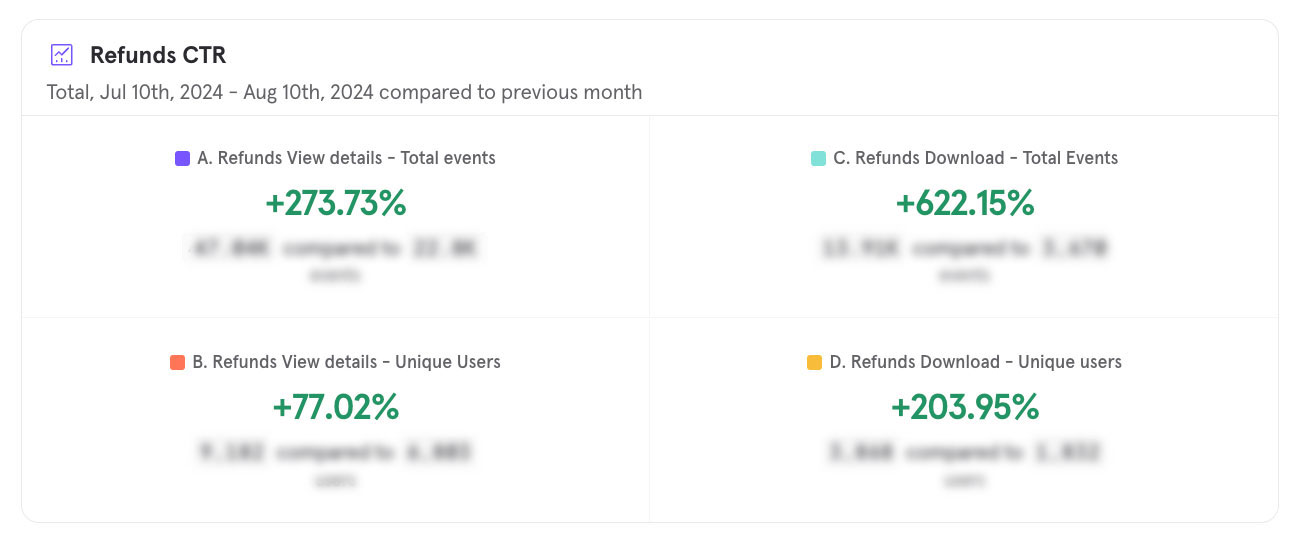Click the +203.95% metric value

[x=965, y=407]
